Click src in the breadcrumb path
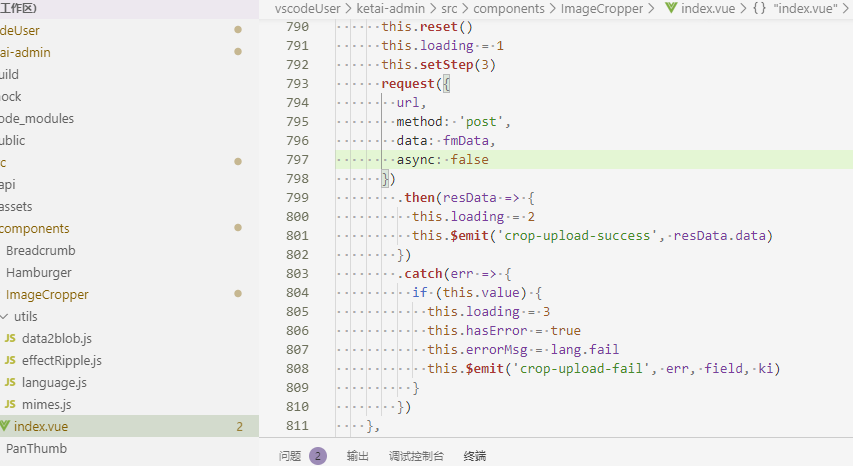 449,8
